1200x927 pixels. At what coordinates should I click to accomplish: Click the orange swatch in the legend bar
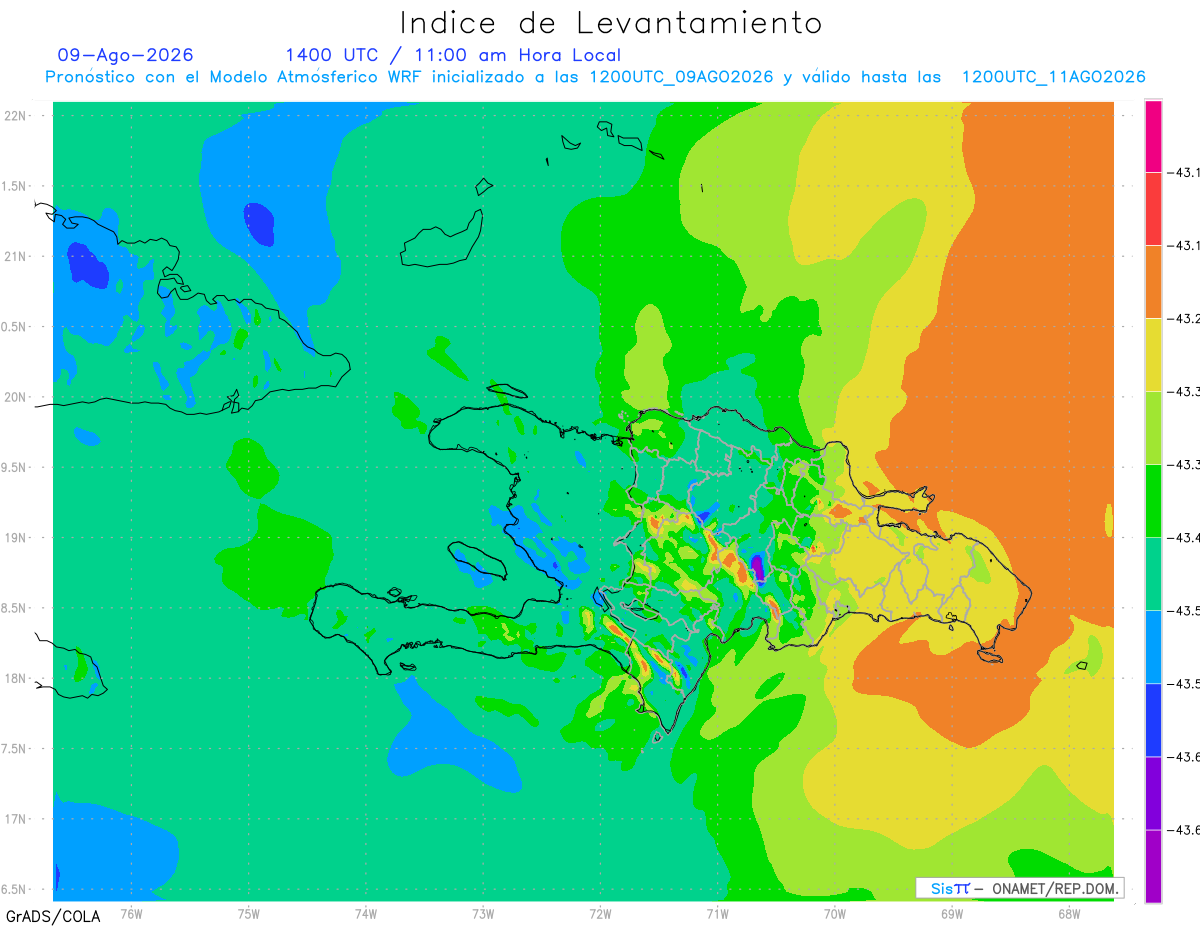pyautogui.click(x=1153, y=282)
